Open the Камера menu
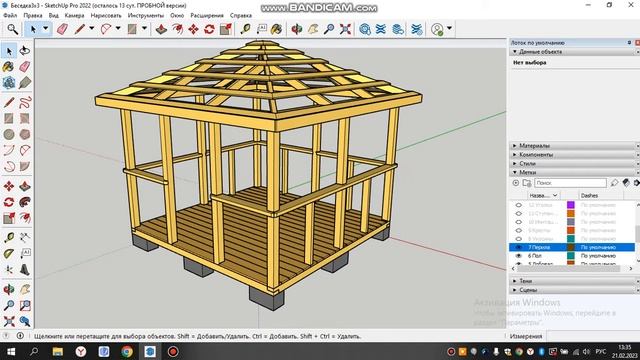The width and height of the screenshot is (640, 360). (x=74, y=16)
